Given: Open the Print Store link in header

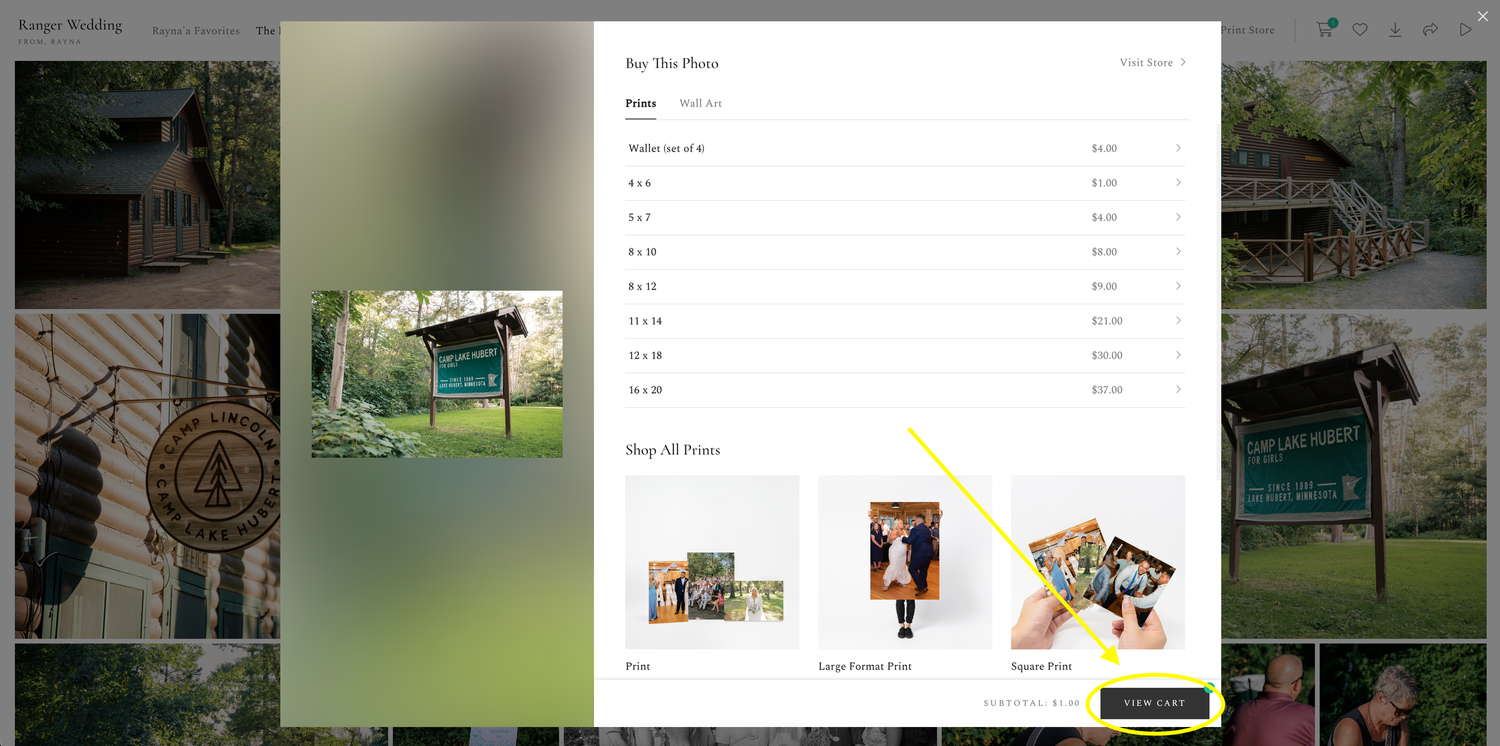Looking at the screenshot, I should pos(1247,30).
